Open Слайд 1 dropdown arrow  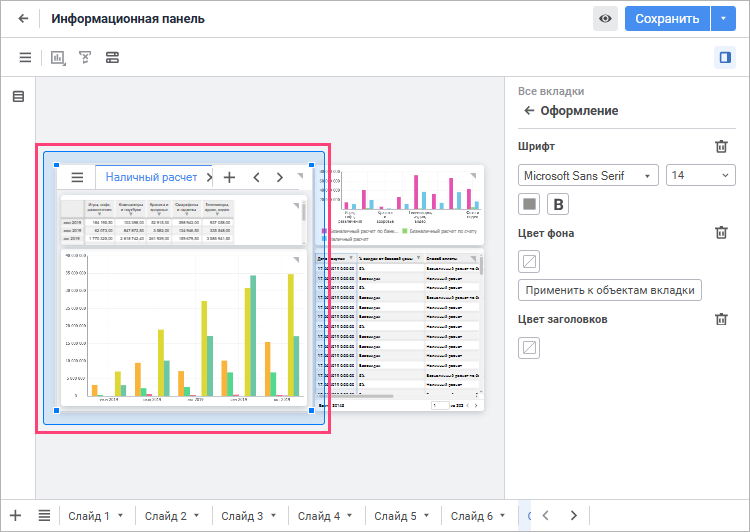[x=121, y=516]
